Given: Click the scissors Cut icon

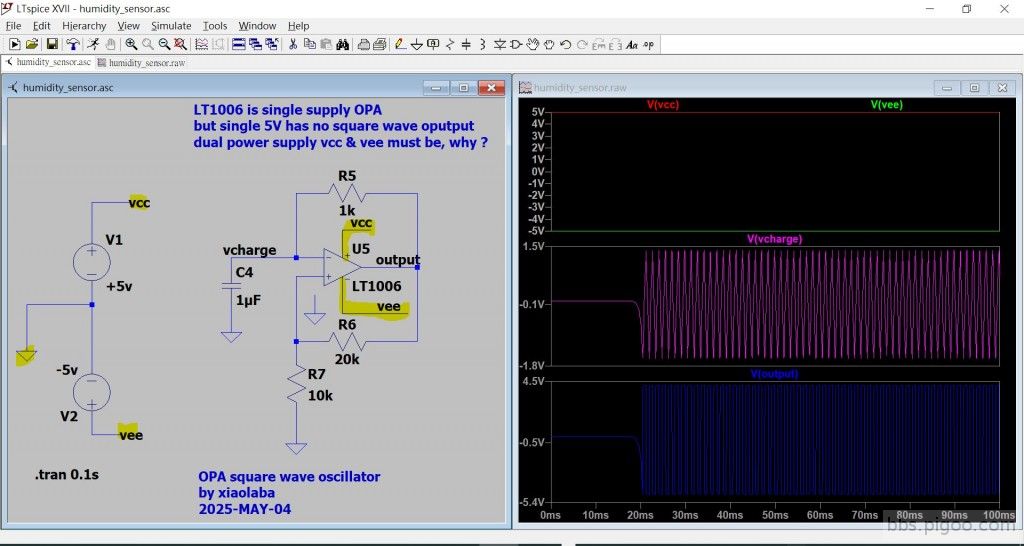Looking at the screenshot, I should pyautogui.click(x=293, y=44).
